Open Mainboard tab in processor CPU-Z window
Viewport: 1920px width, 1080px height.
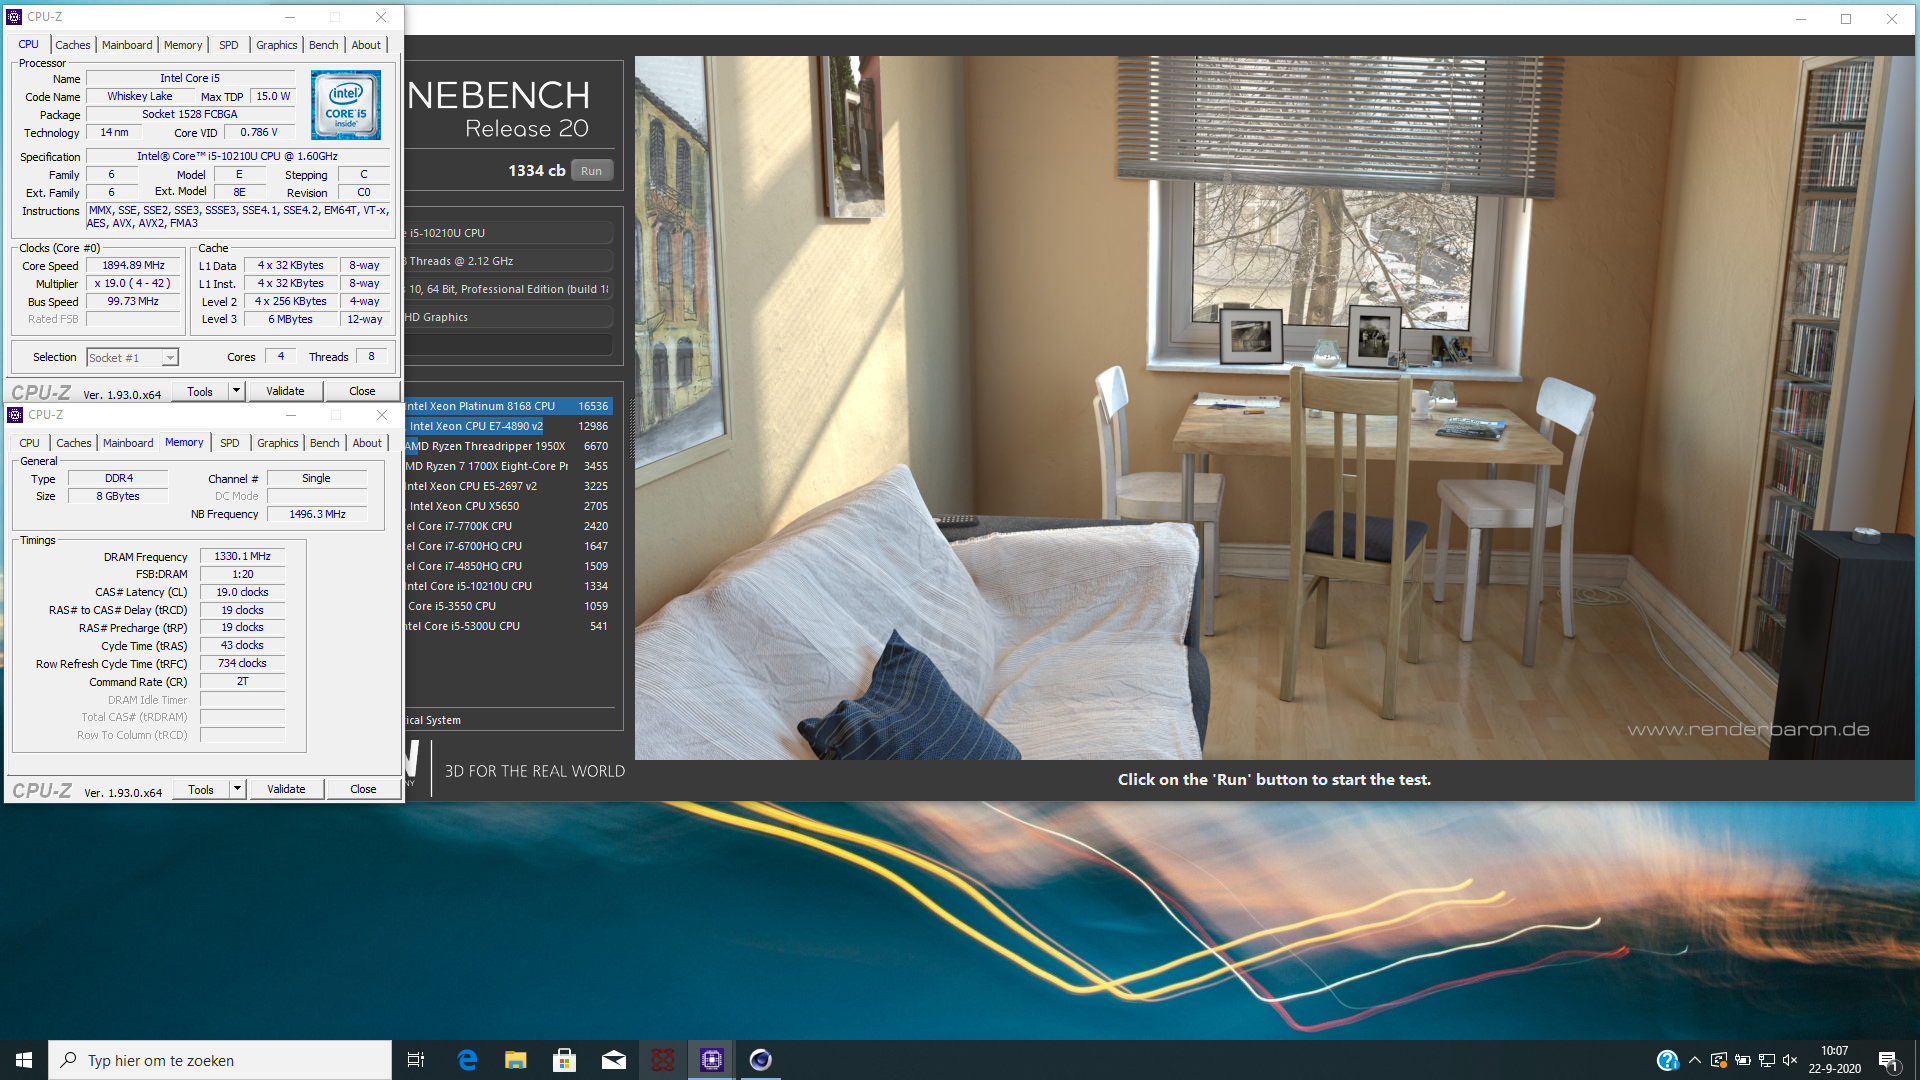(x=127, y=45)
